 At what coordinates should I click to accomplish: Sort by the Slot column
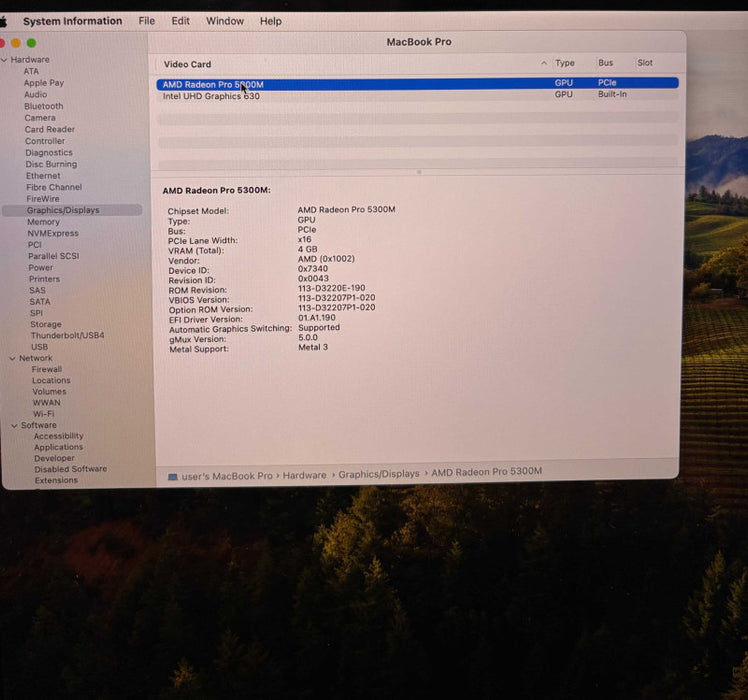pyautogui.click(x=644, y=63)
